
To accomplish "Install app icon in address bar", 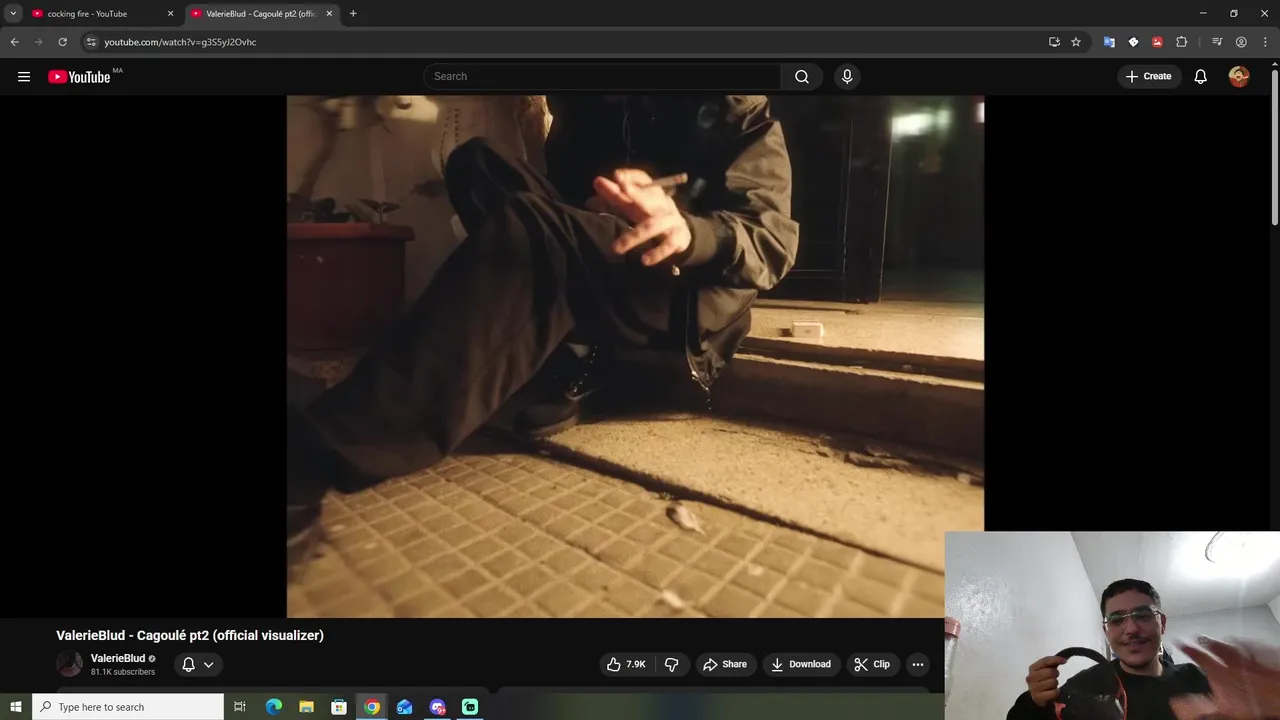I will pyautogui.click(x=1054, y=42).
